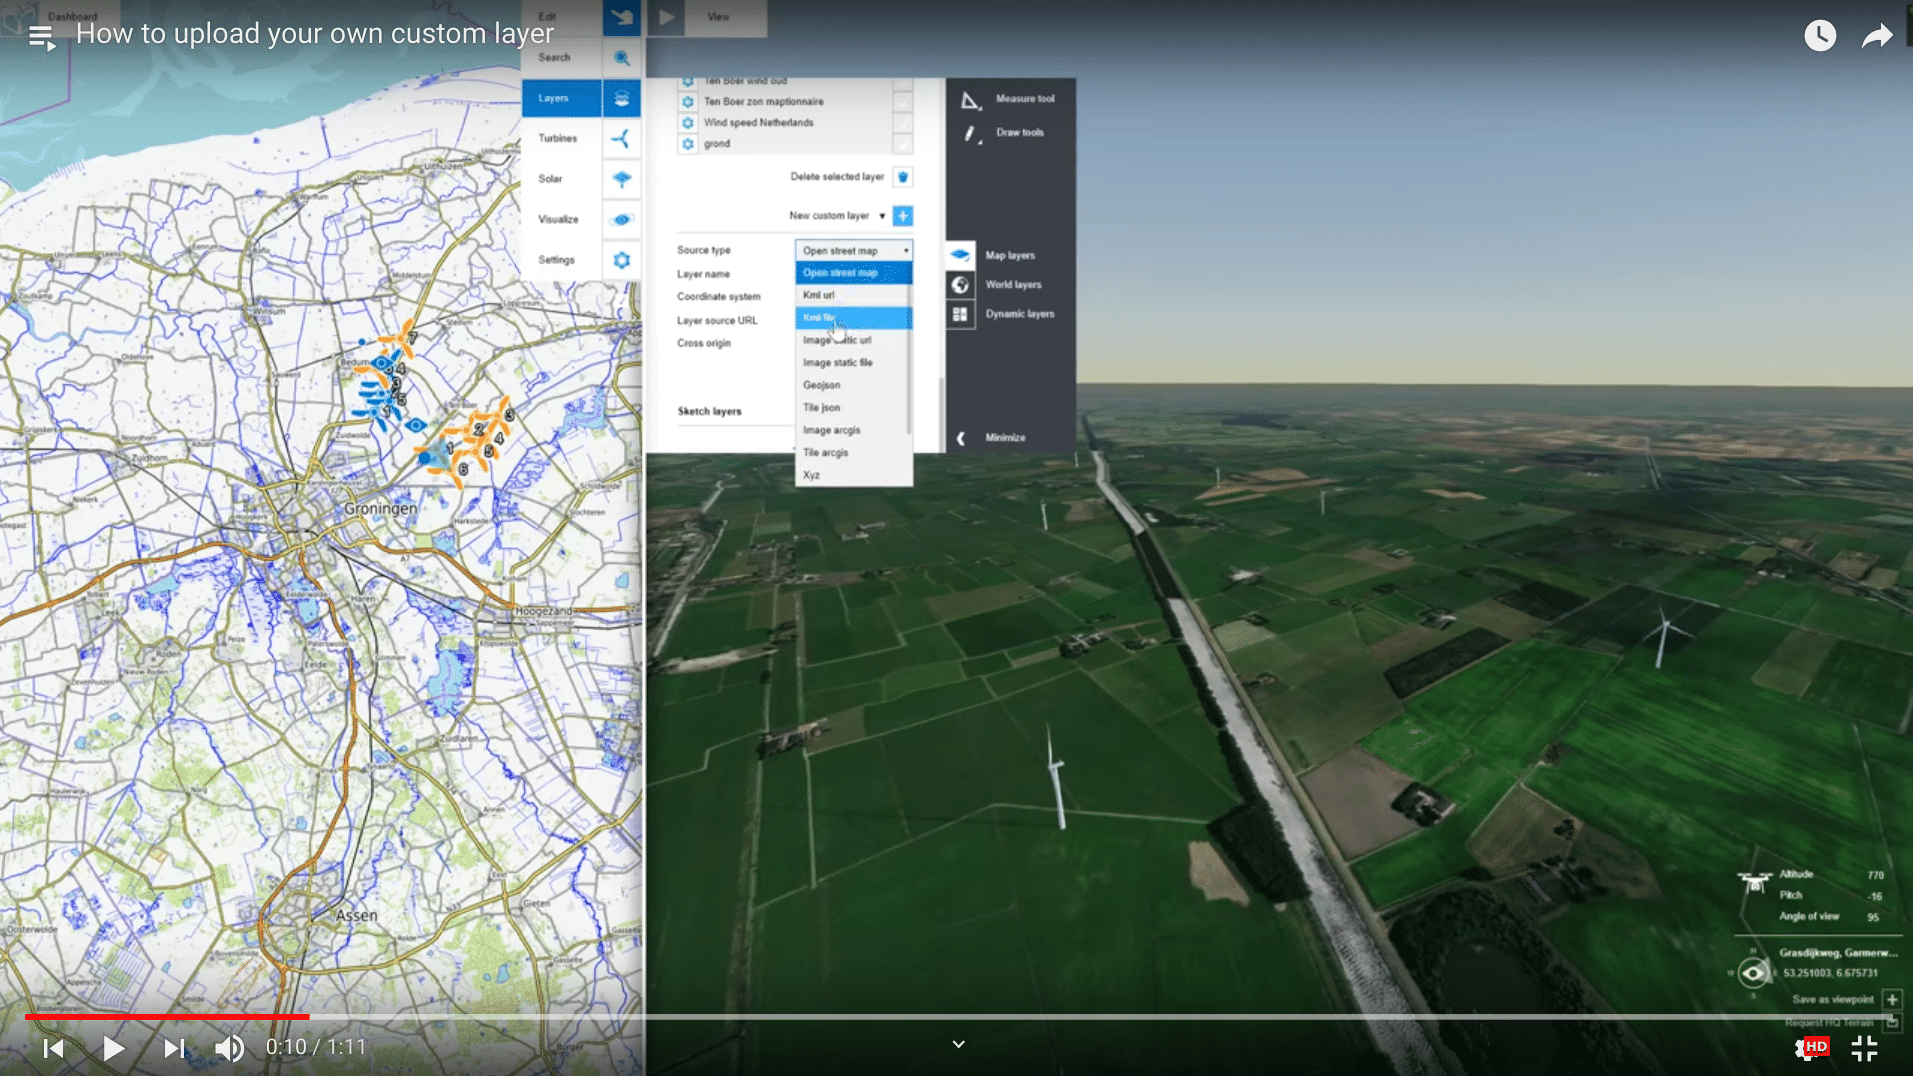Open the Settings menu item label
Image resolution: width=1913 pixels, height=1076 pixels.
pos(556,260)
